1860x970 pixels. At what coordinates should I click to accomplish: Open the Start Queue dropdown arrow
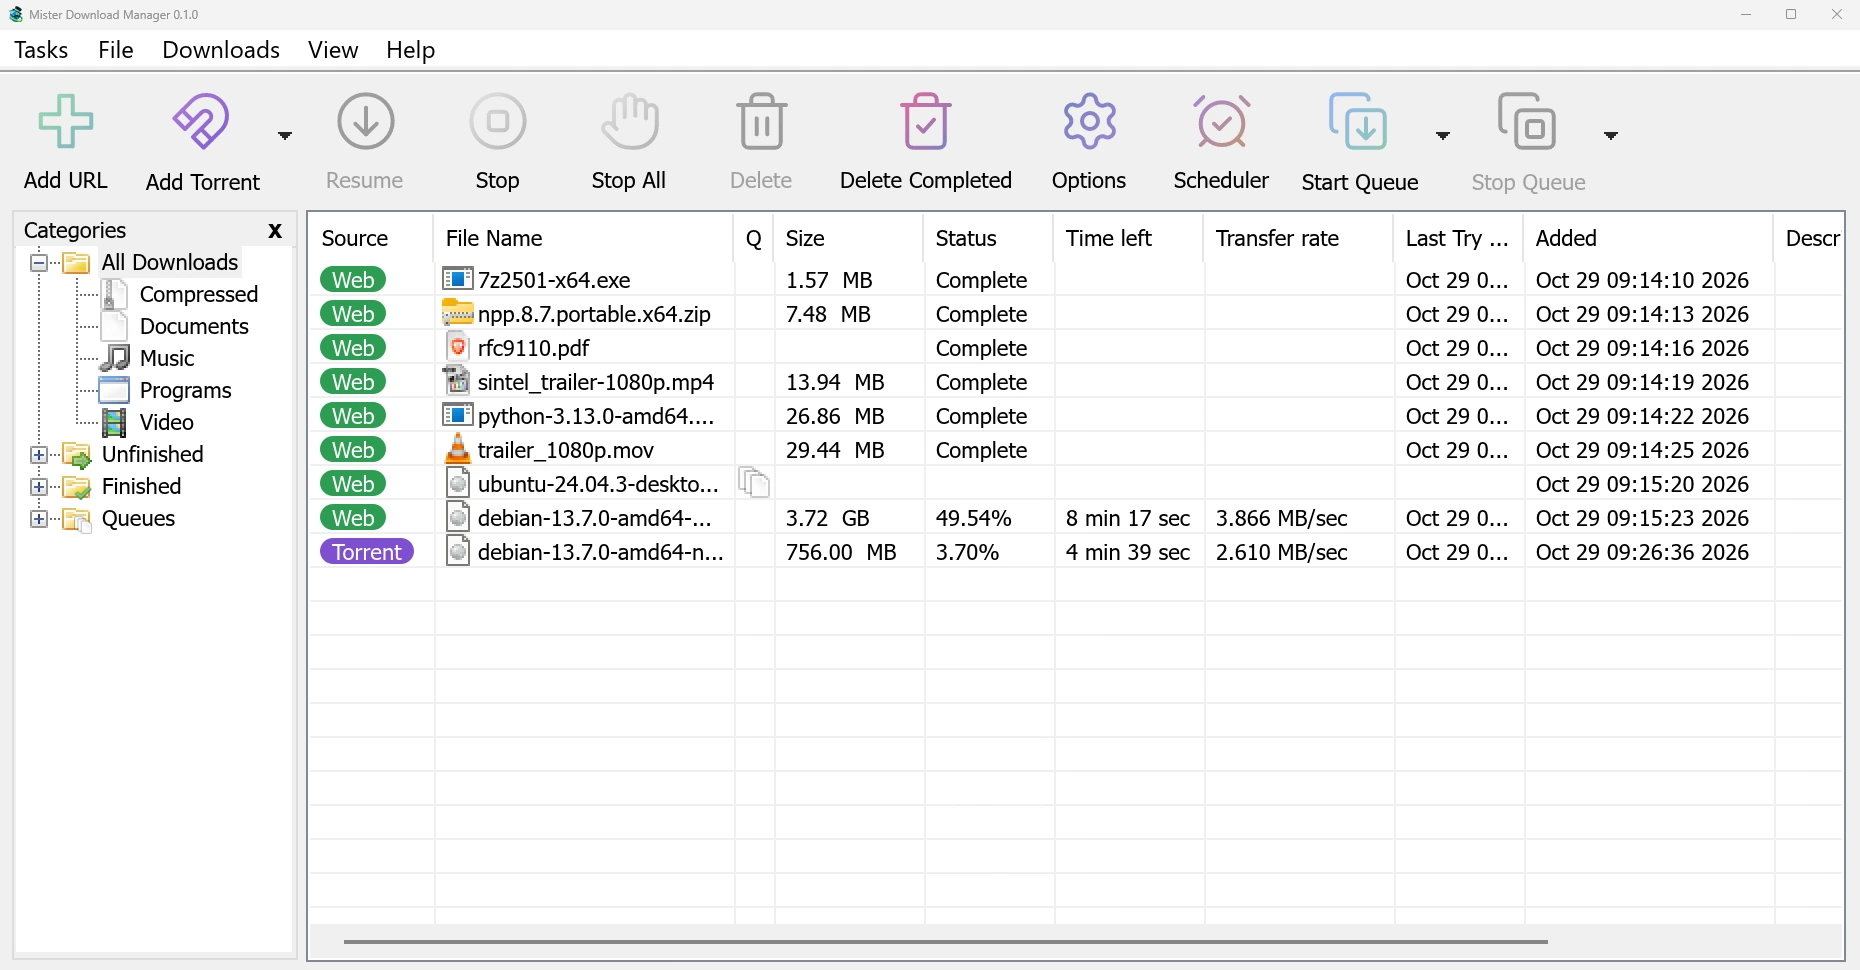[1443, 136]
